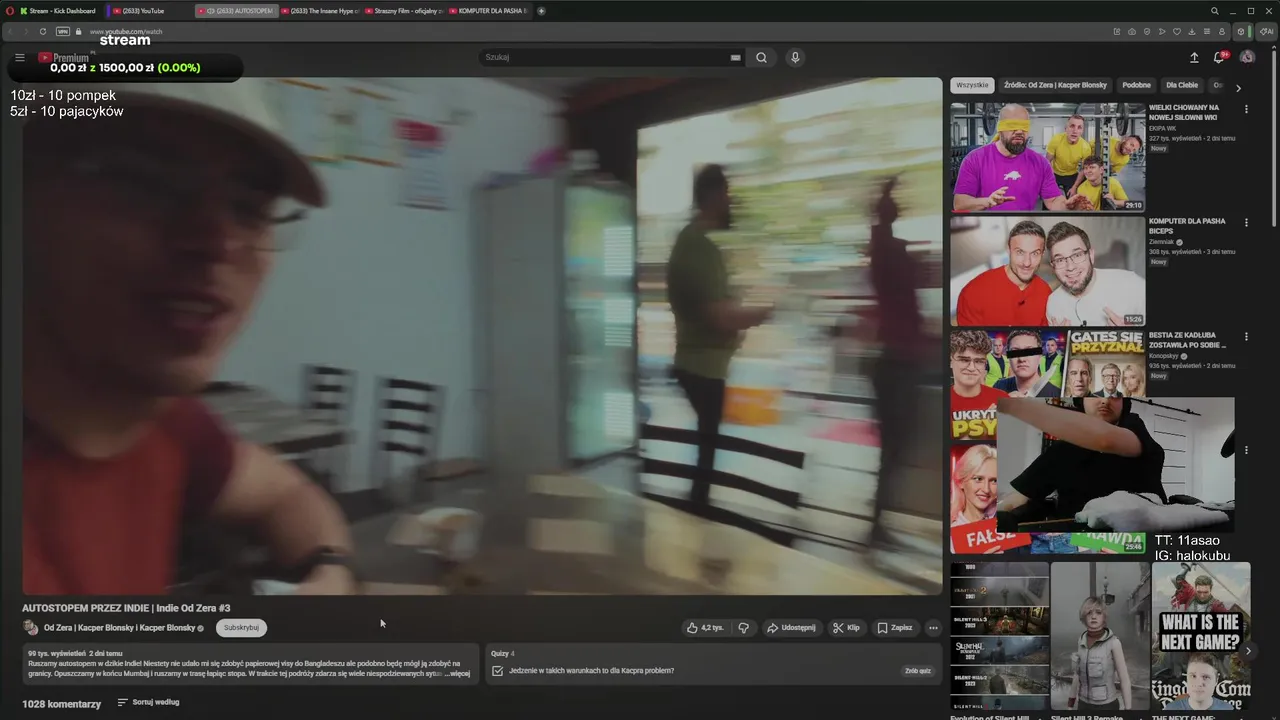Open the browser downloads icon

(x=1192, y=31)
